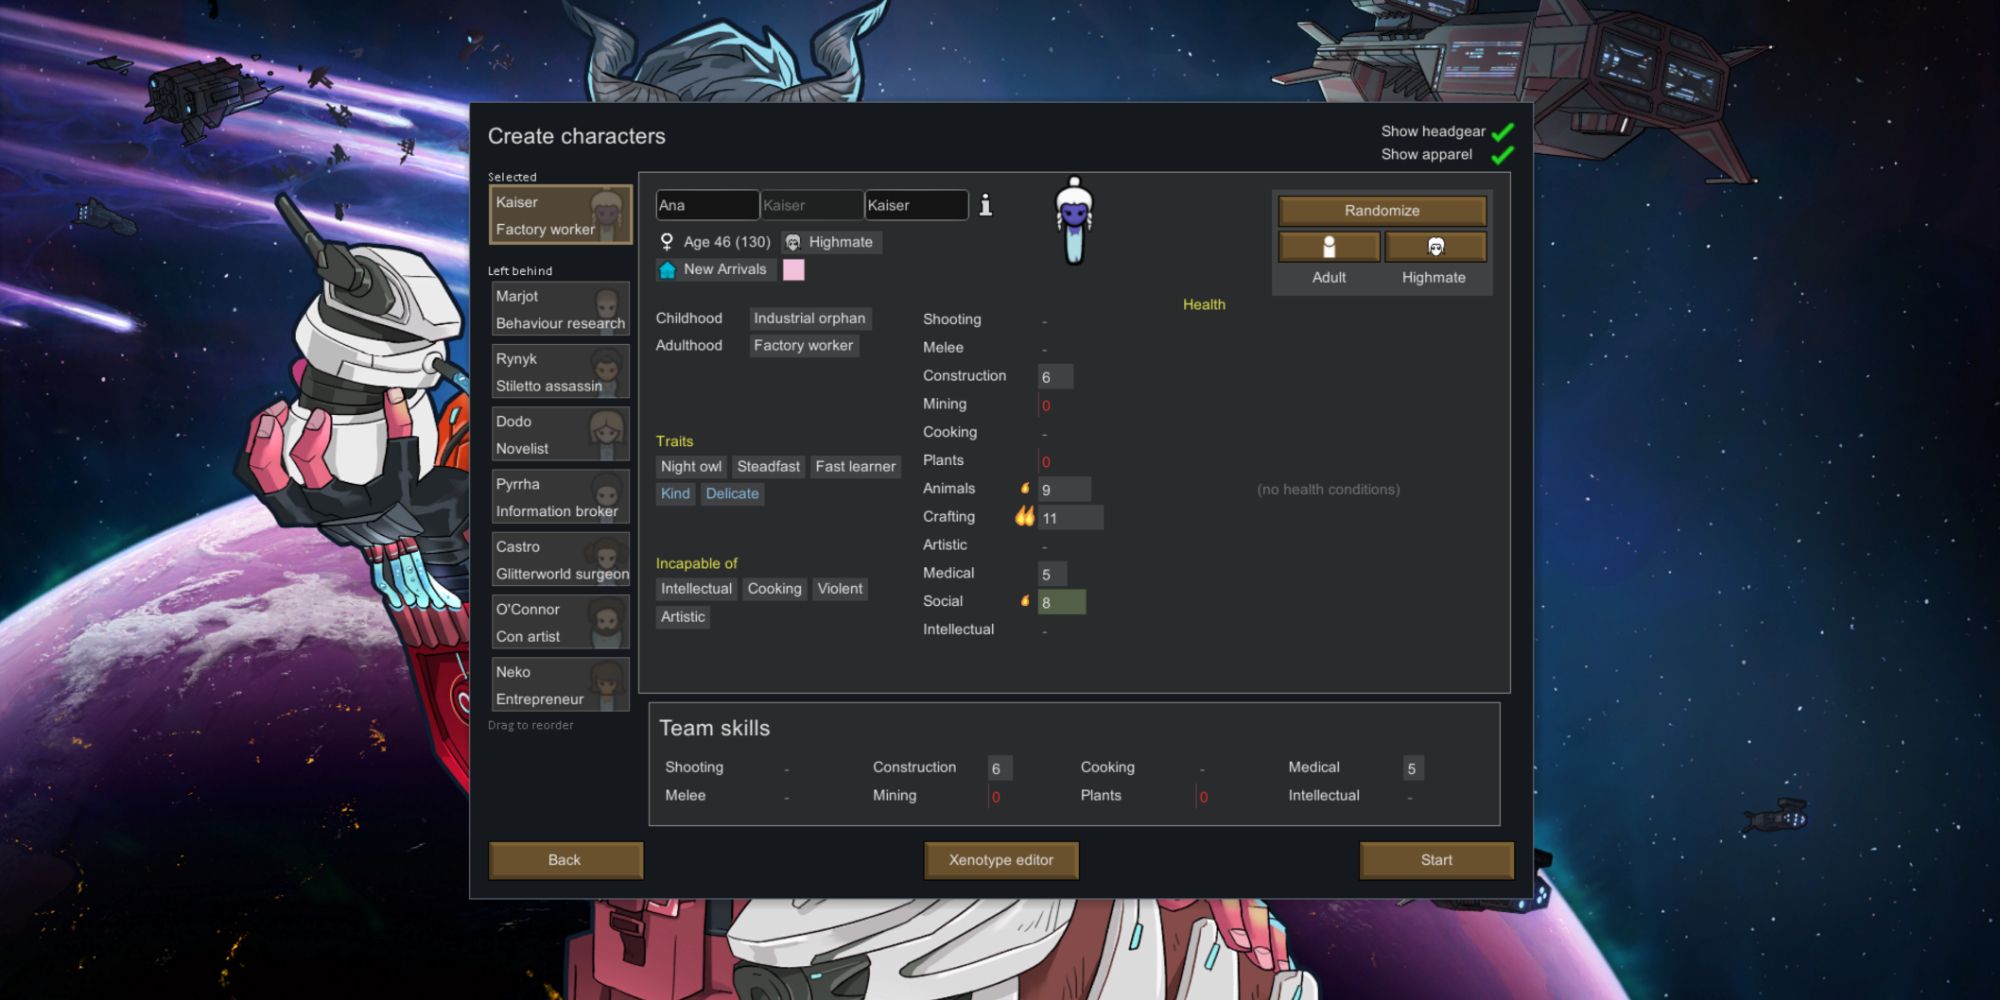Click Team skills Medical value 5
2000x1000 pixels.
click(1414, 768)
